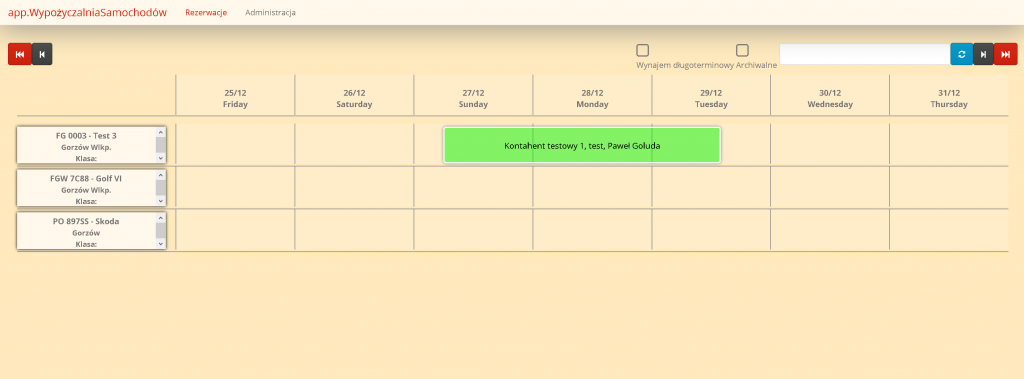The image size is (1024, 379).
Task: Click scroll up arrow in Skoda card
Action: pos(161,218)
